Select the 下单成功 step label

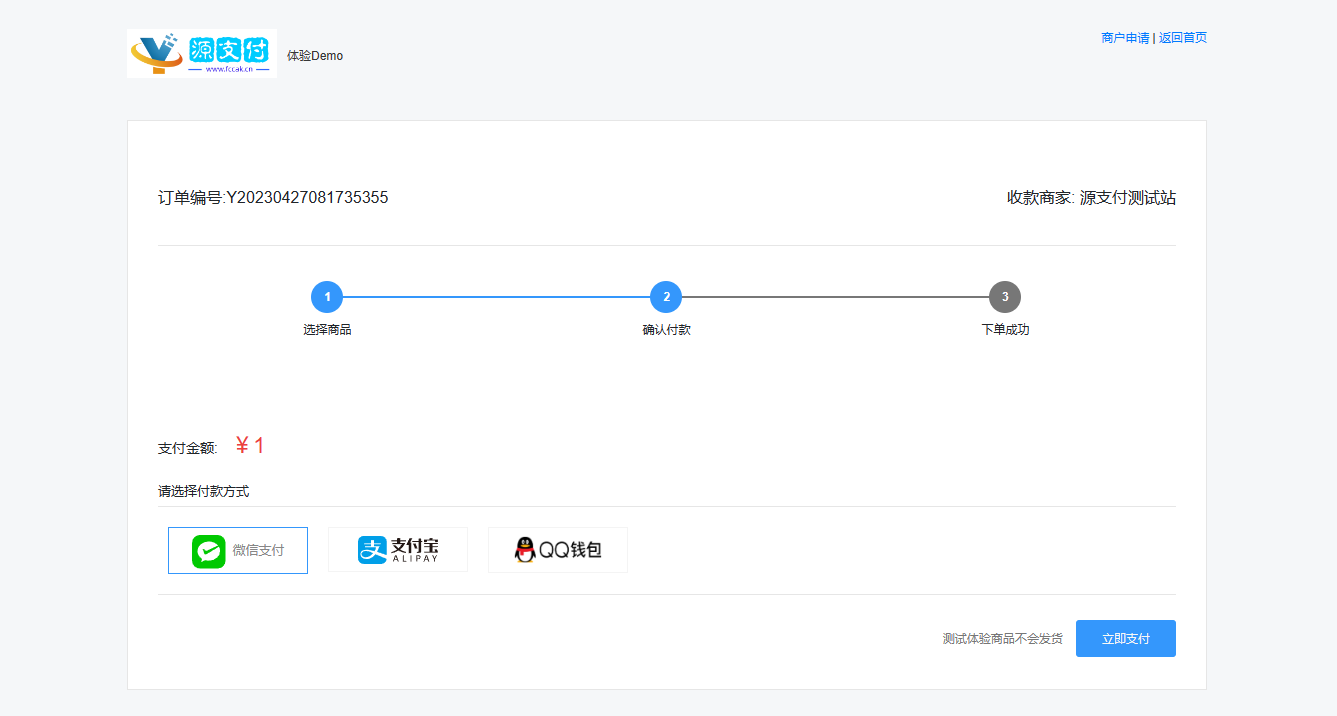click(1005, 330)
